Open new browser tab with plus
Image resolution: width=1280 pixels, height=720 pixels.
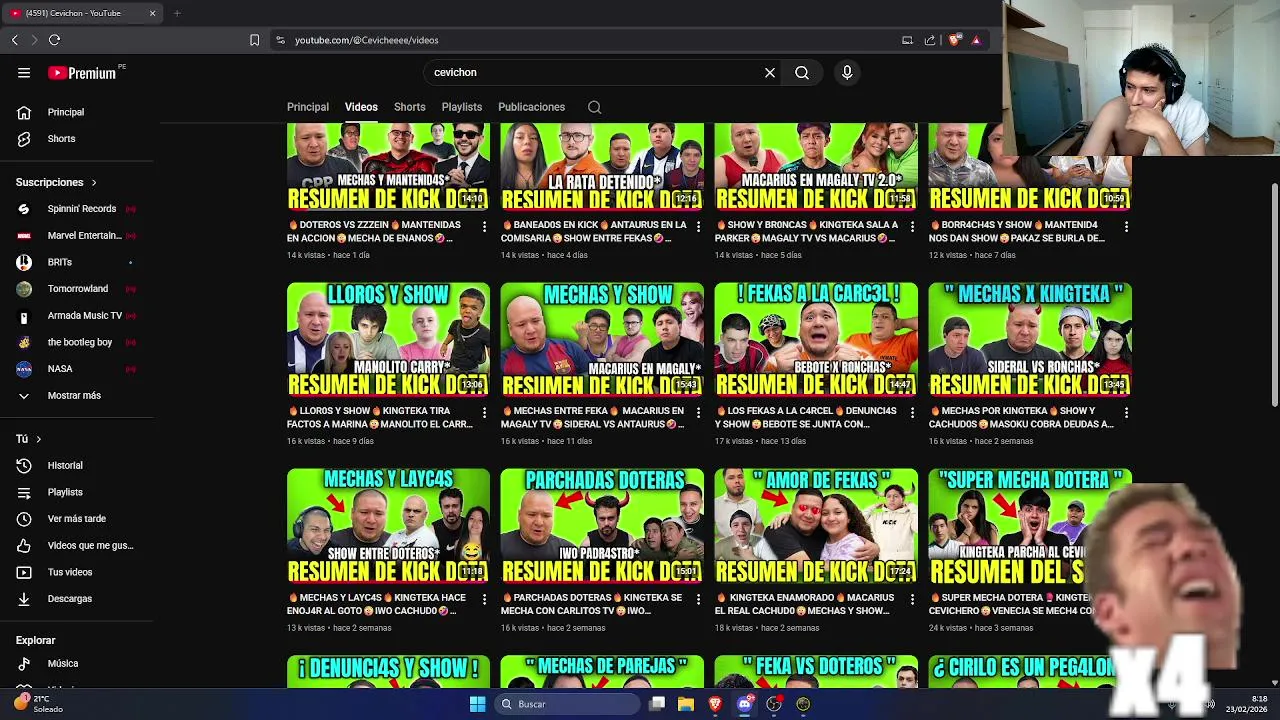tap(177, 13)
